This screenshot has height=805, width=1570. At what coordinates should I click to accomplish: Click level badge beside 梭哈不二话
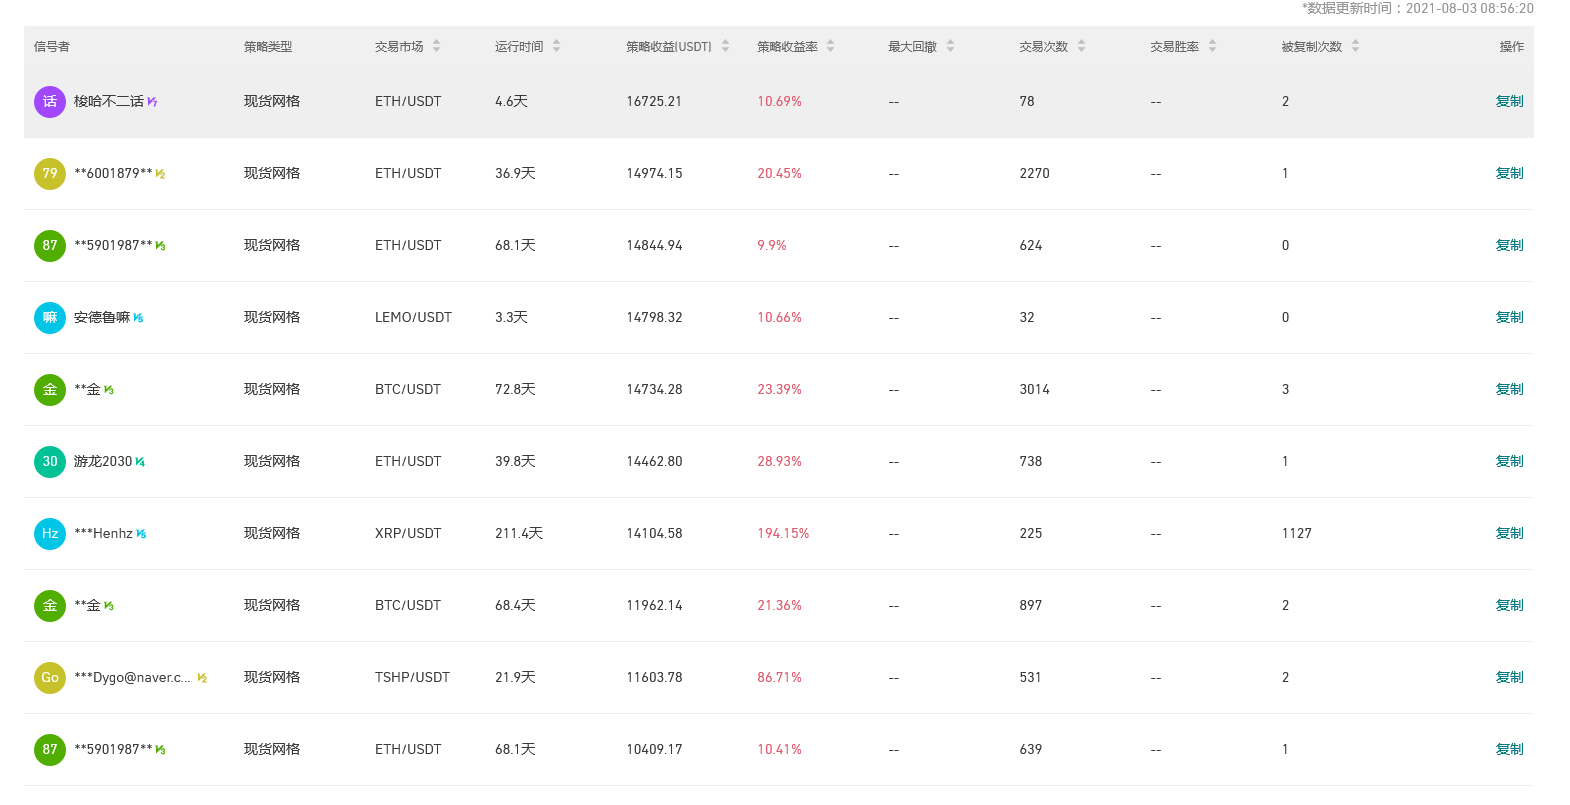click(x=152, y=102)
